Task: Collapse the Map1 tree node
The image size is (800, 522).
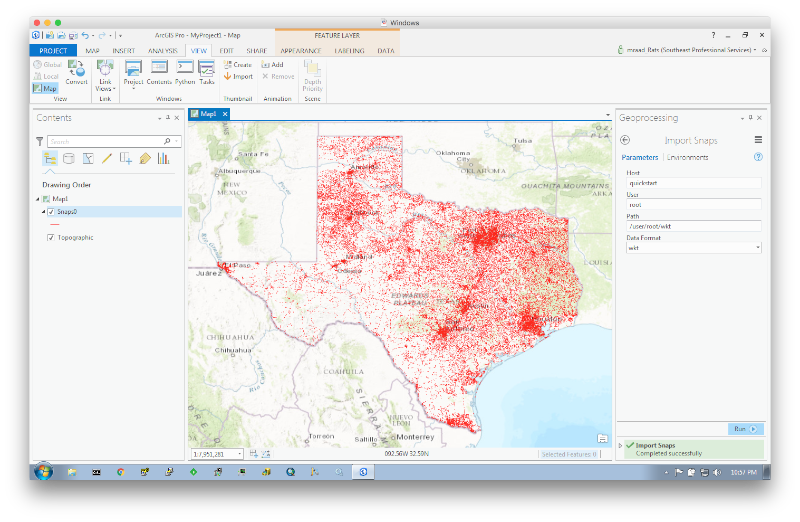Action: pyautogui.click(x=37, y=199)
